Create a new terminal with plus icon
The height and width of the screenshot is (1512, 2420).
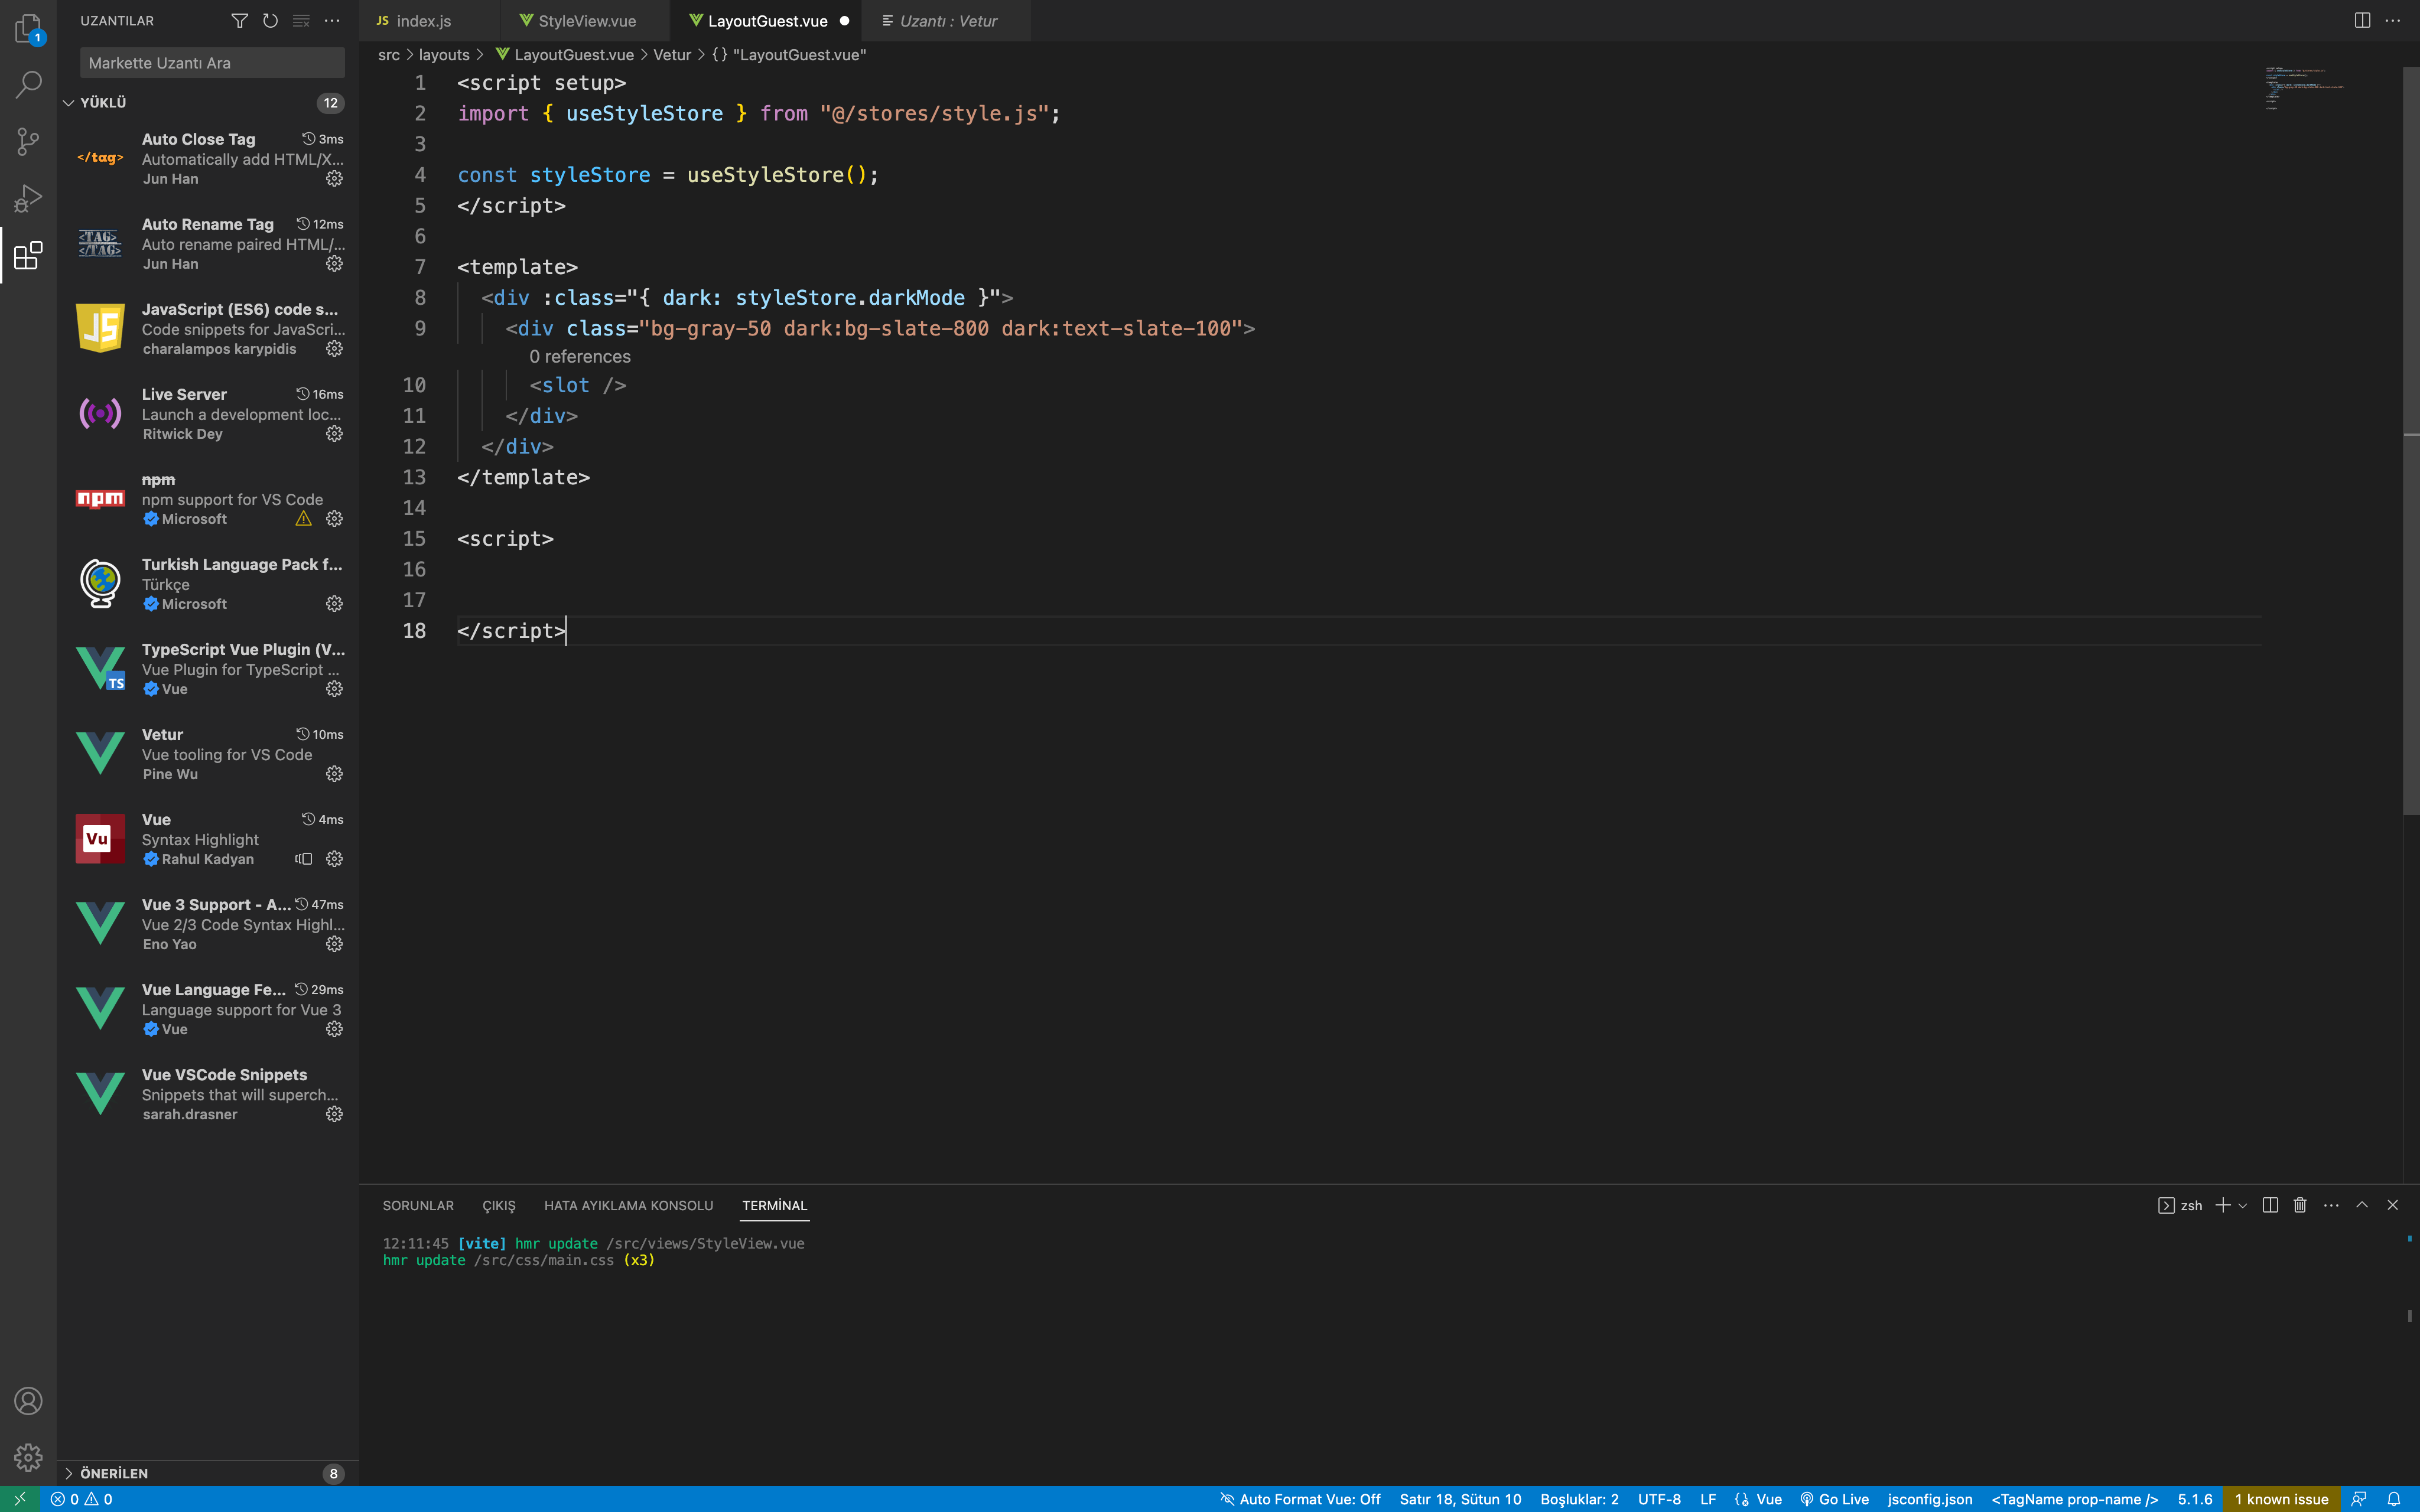click(x=2222, y=1205)
